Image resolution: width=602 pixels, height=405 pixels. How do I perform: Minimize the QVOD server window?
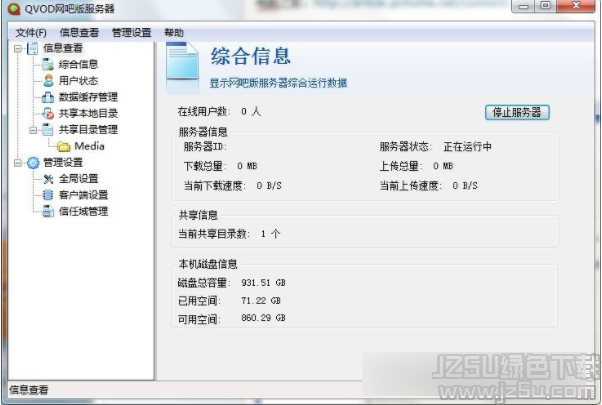524,7
